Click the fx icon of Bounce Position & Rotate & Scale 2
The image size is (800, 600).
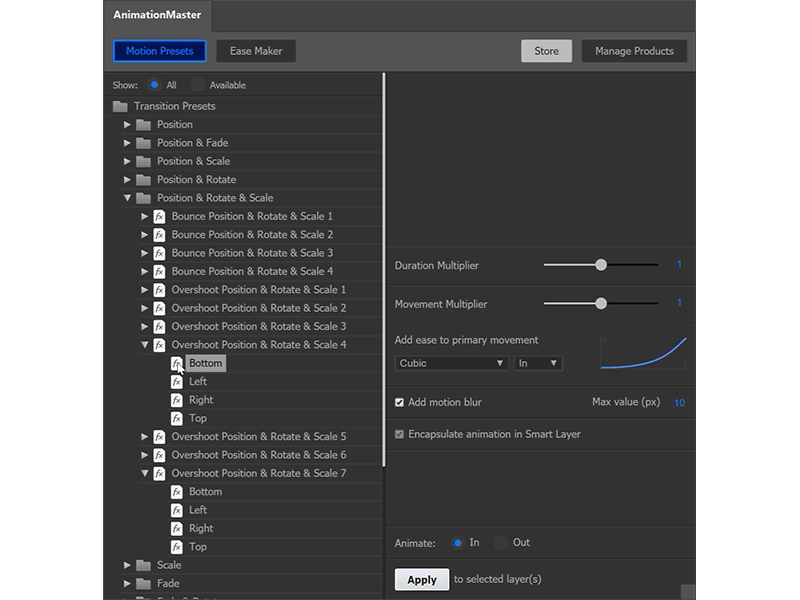pyautogui.click(x=160, y=235)
